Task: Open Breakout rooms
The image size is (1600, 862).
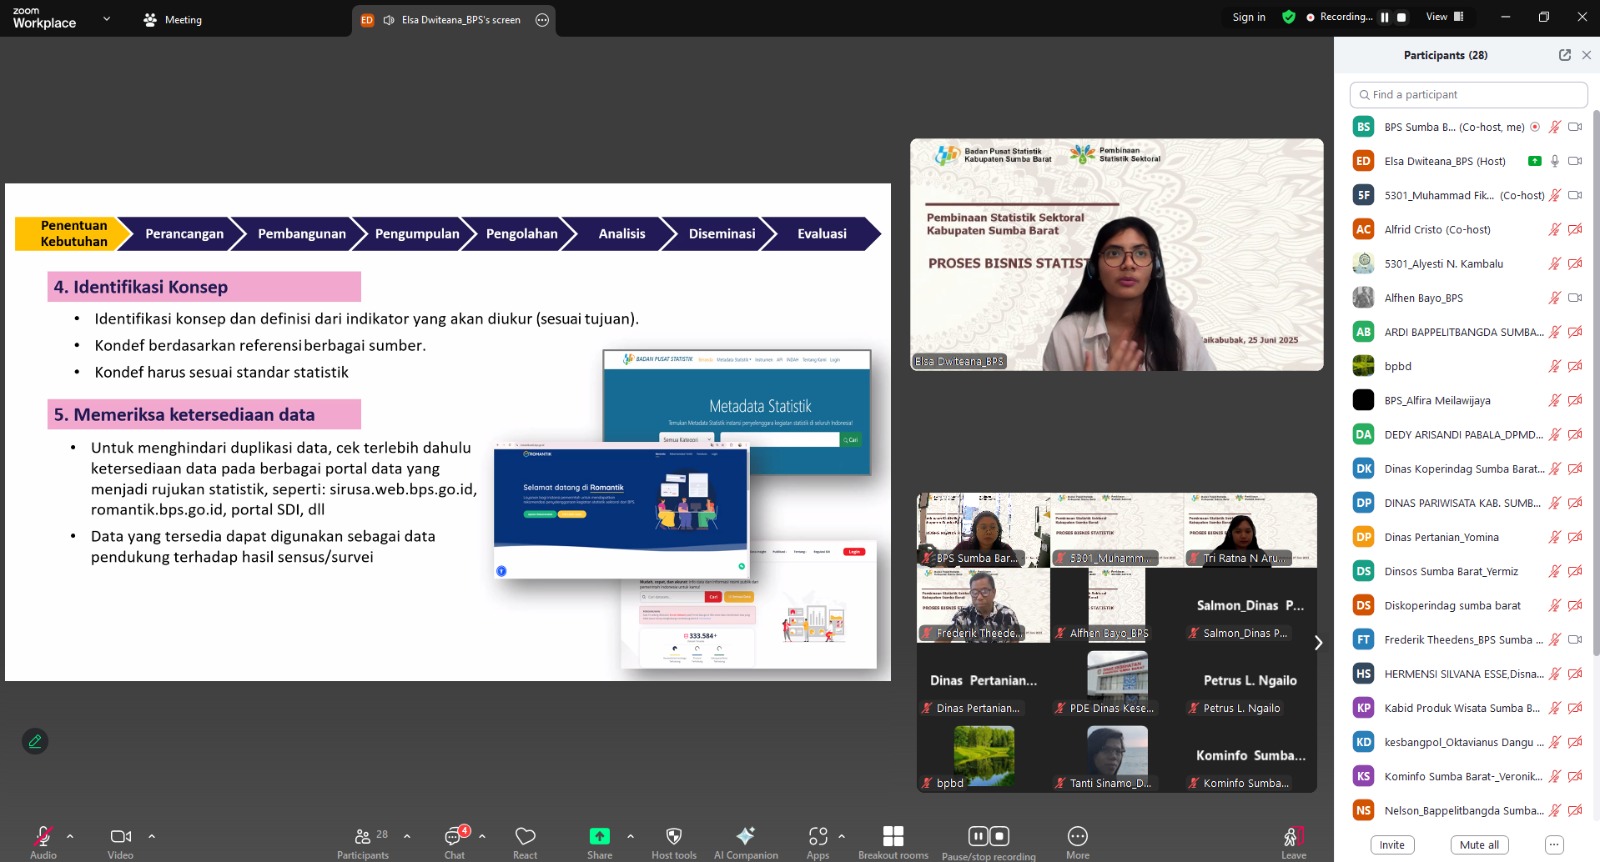Action: [893, 836]
